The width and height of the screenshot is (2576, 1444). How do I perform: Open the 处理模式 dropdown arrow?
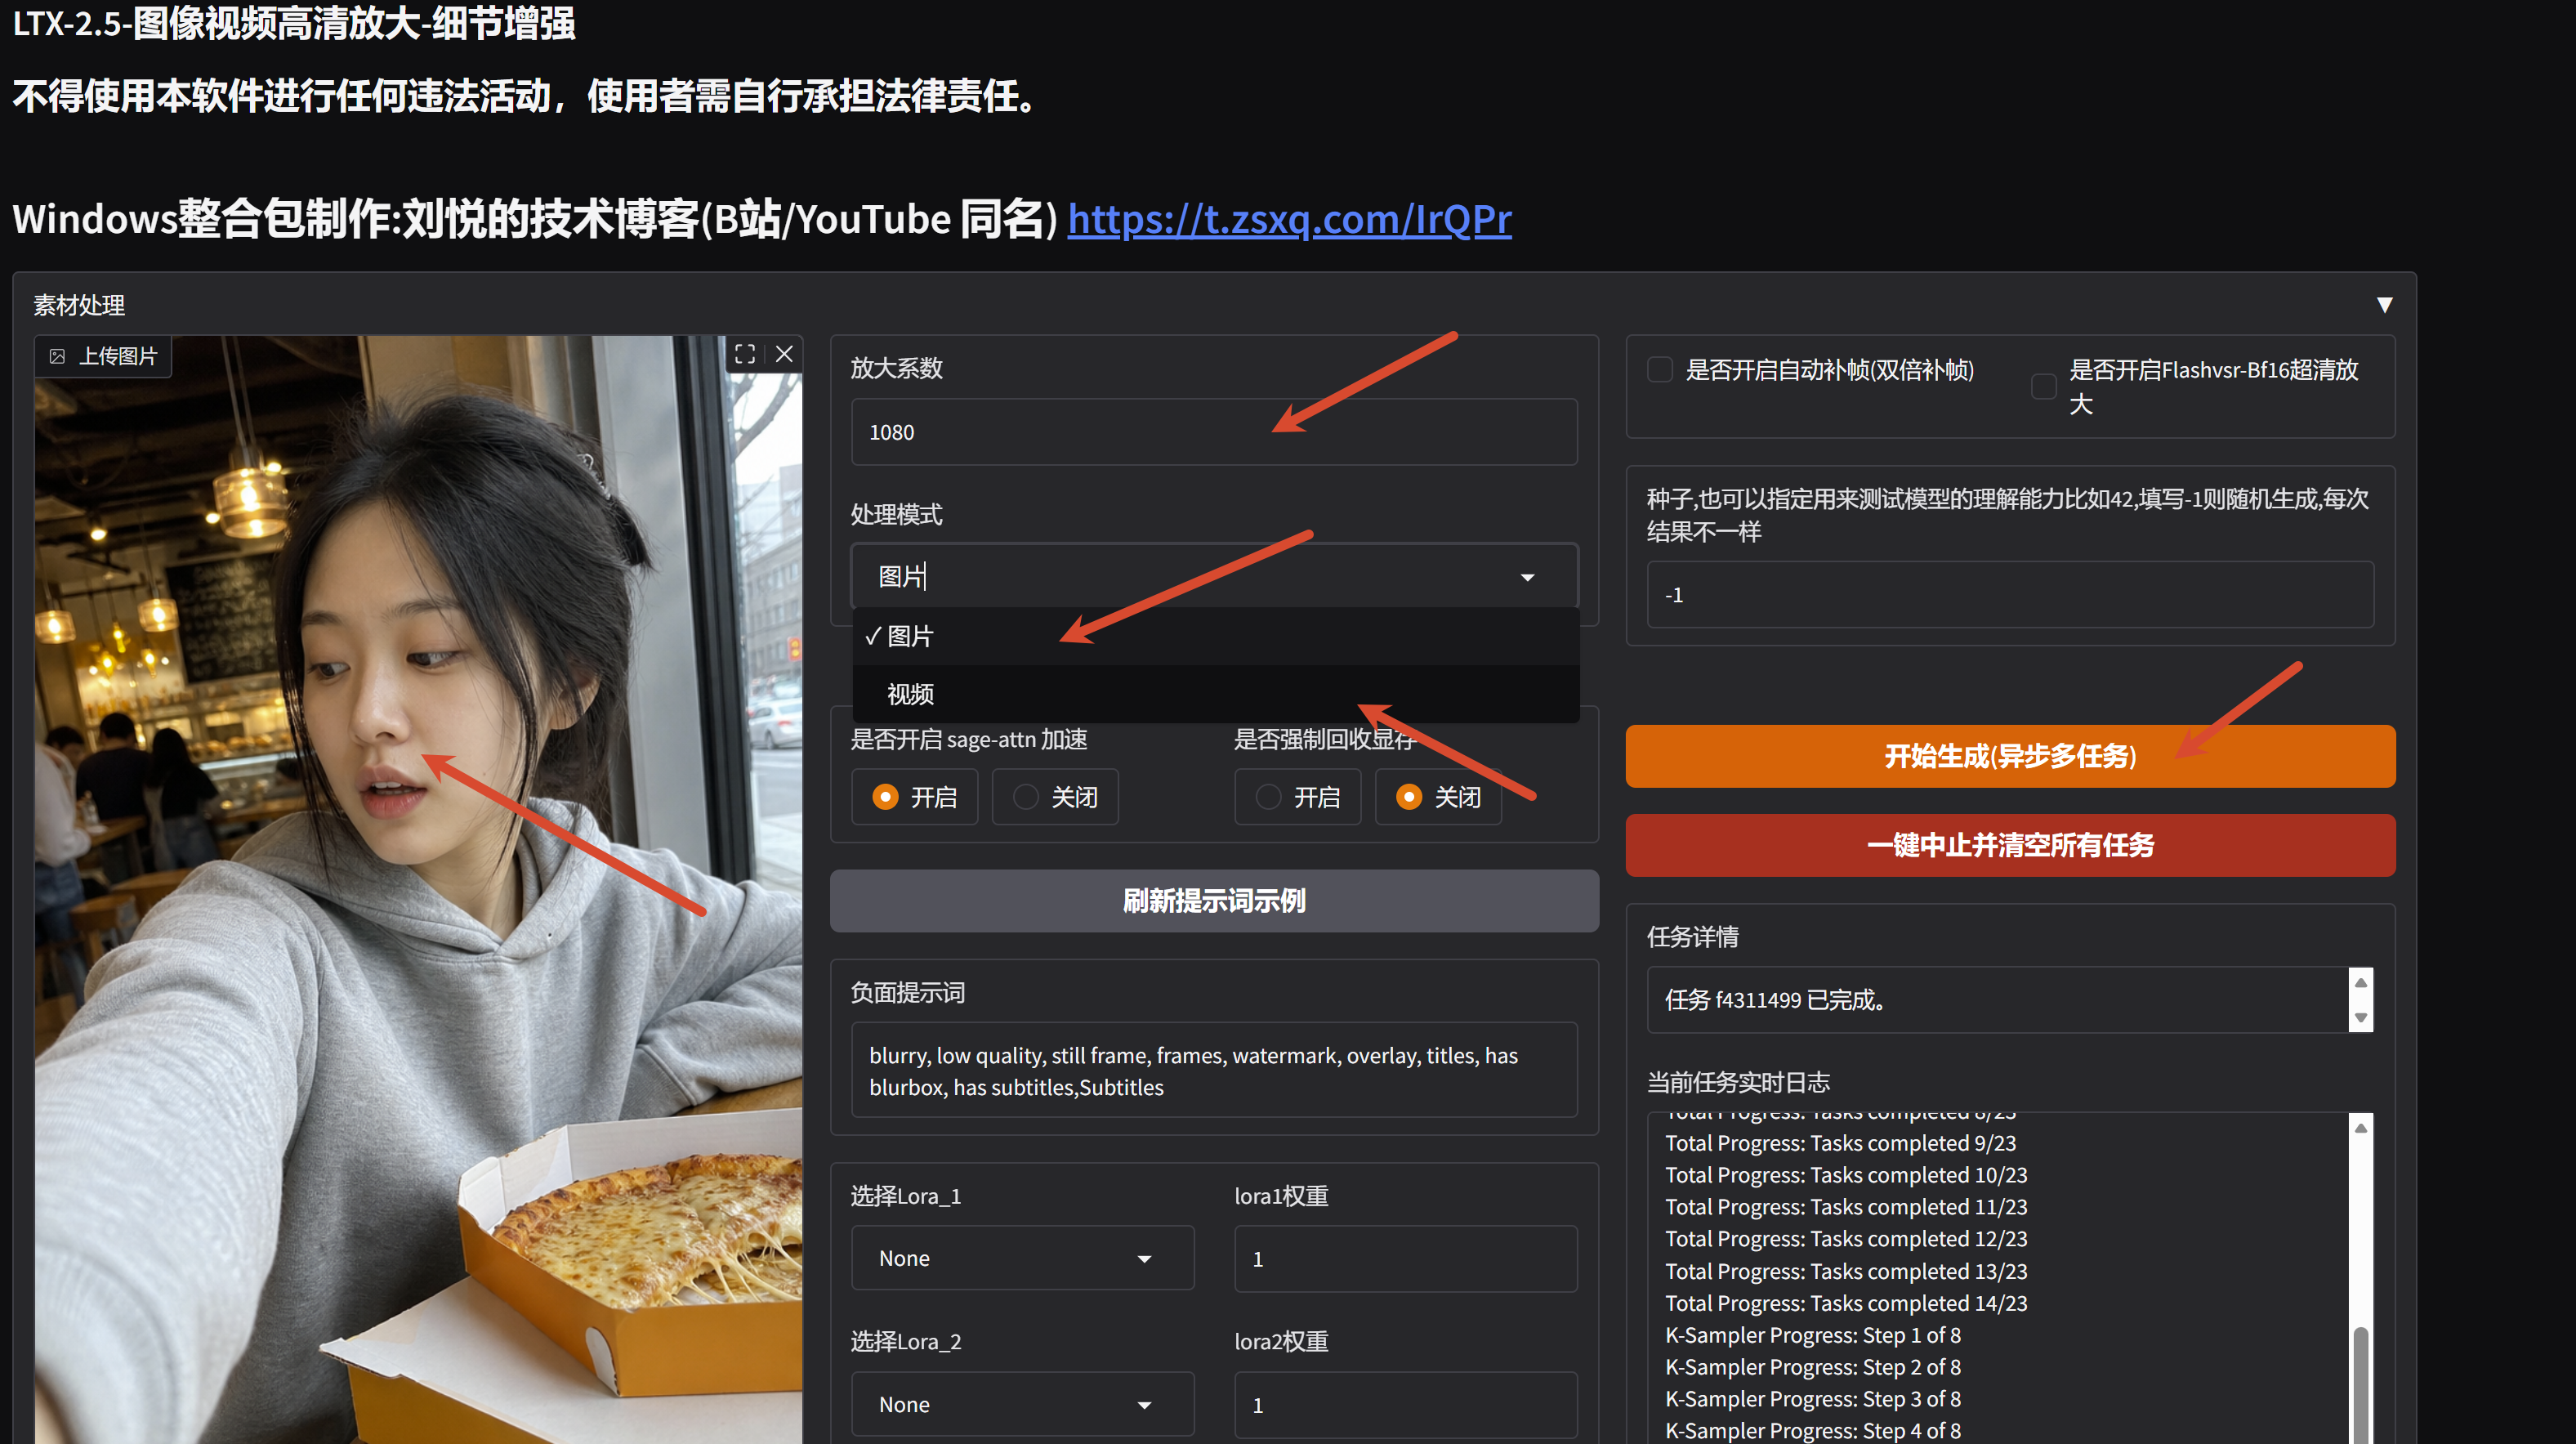click(1527, 577)
